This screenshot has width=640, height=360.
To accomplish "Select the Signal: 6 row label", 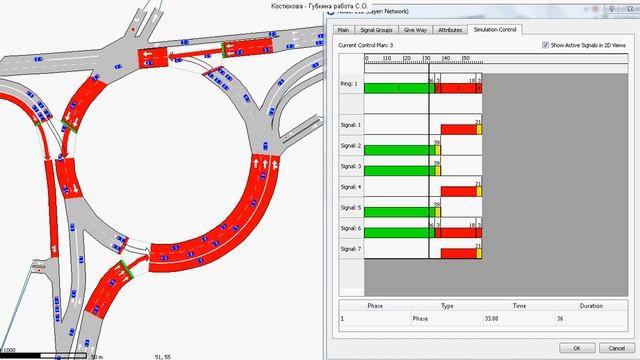I will (351, 228).
